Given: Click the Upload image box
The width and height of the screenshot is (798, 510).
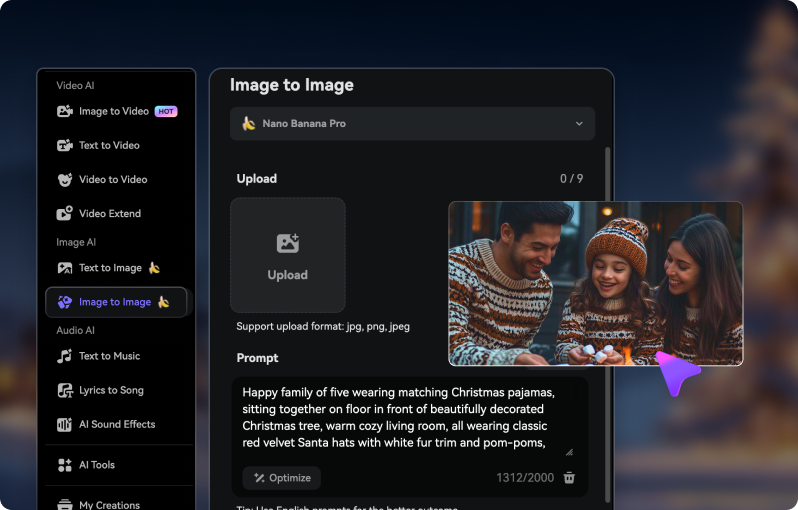Looking at the screenshot, I should (288, 255).
